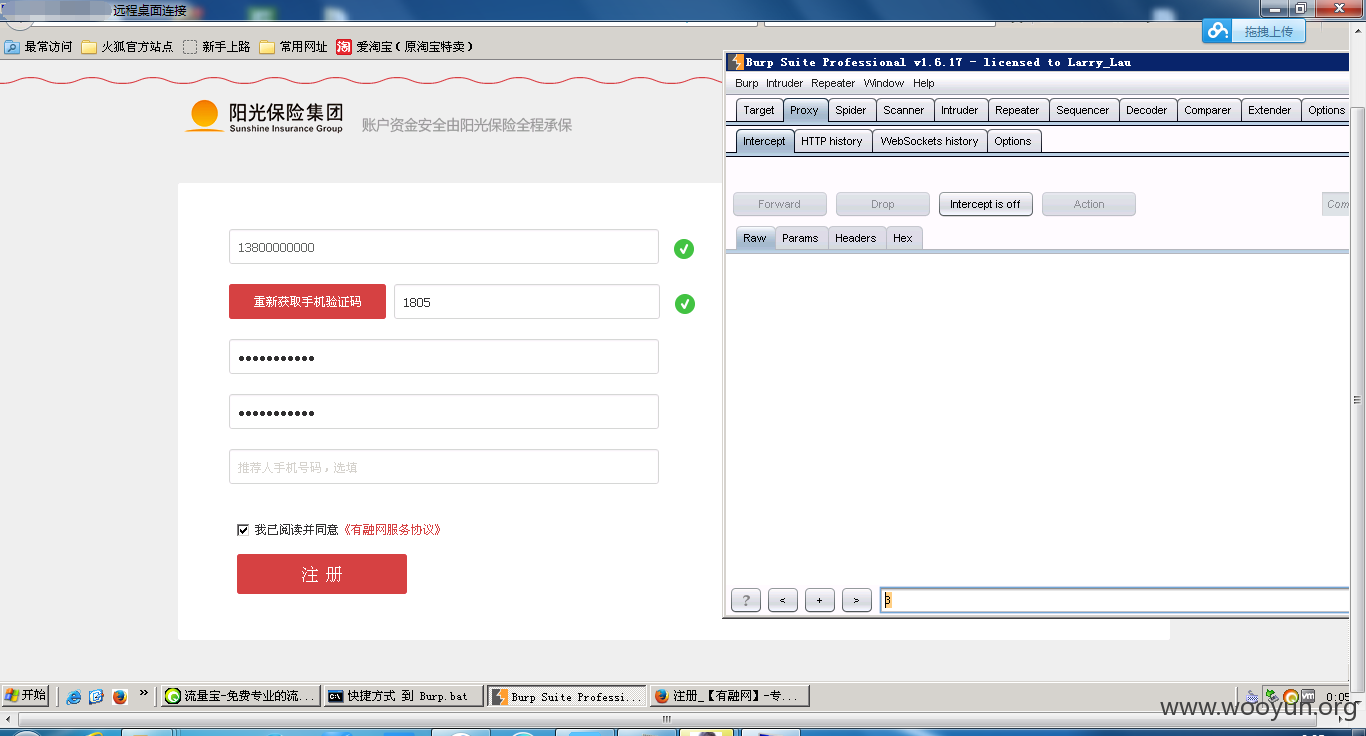This screenshot has width=1366, height=736.
Task: Select the Intercept sub-tab
Action: (x=764, y=141)
